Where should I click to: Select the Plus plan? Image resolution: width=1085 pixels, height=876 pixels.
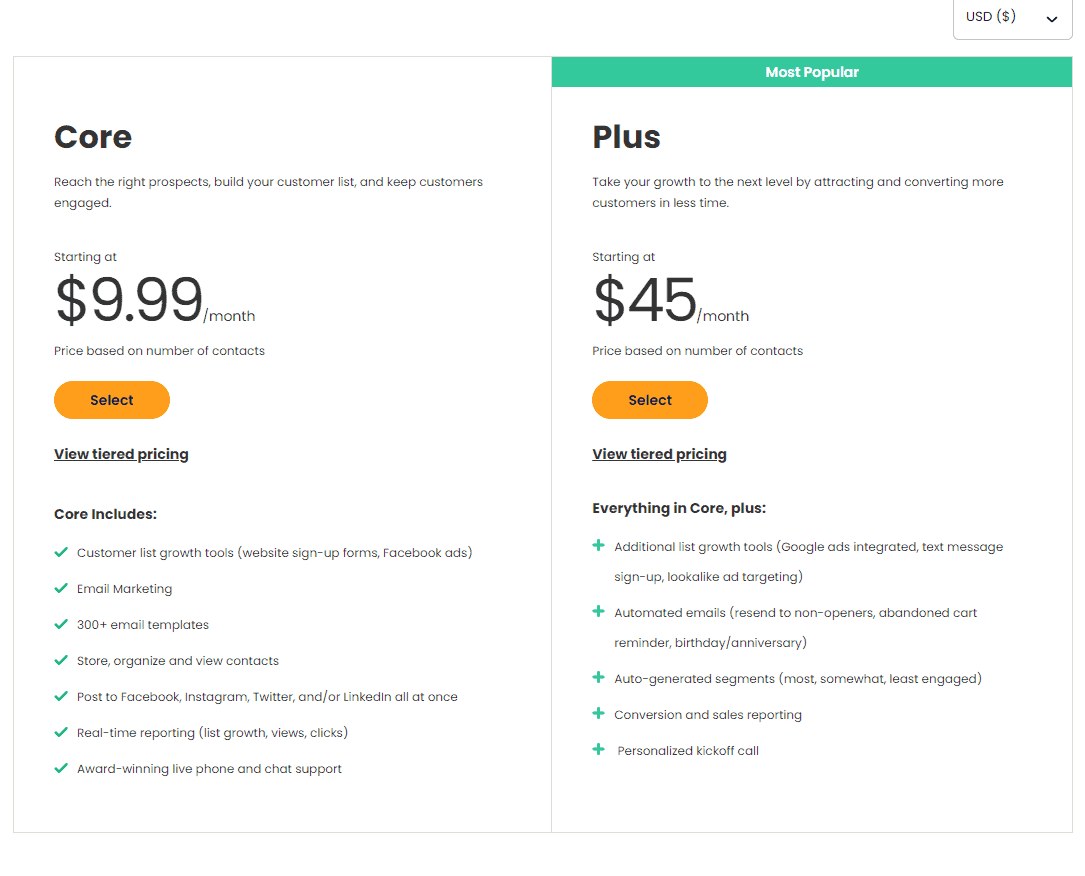tap(649, 399)
